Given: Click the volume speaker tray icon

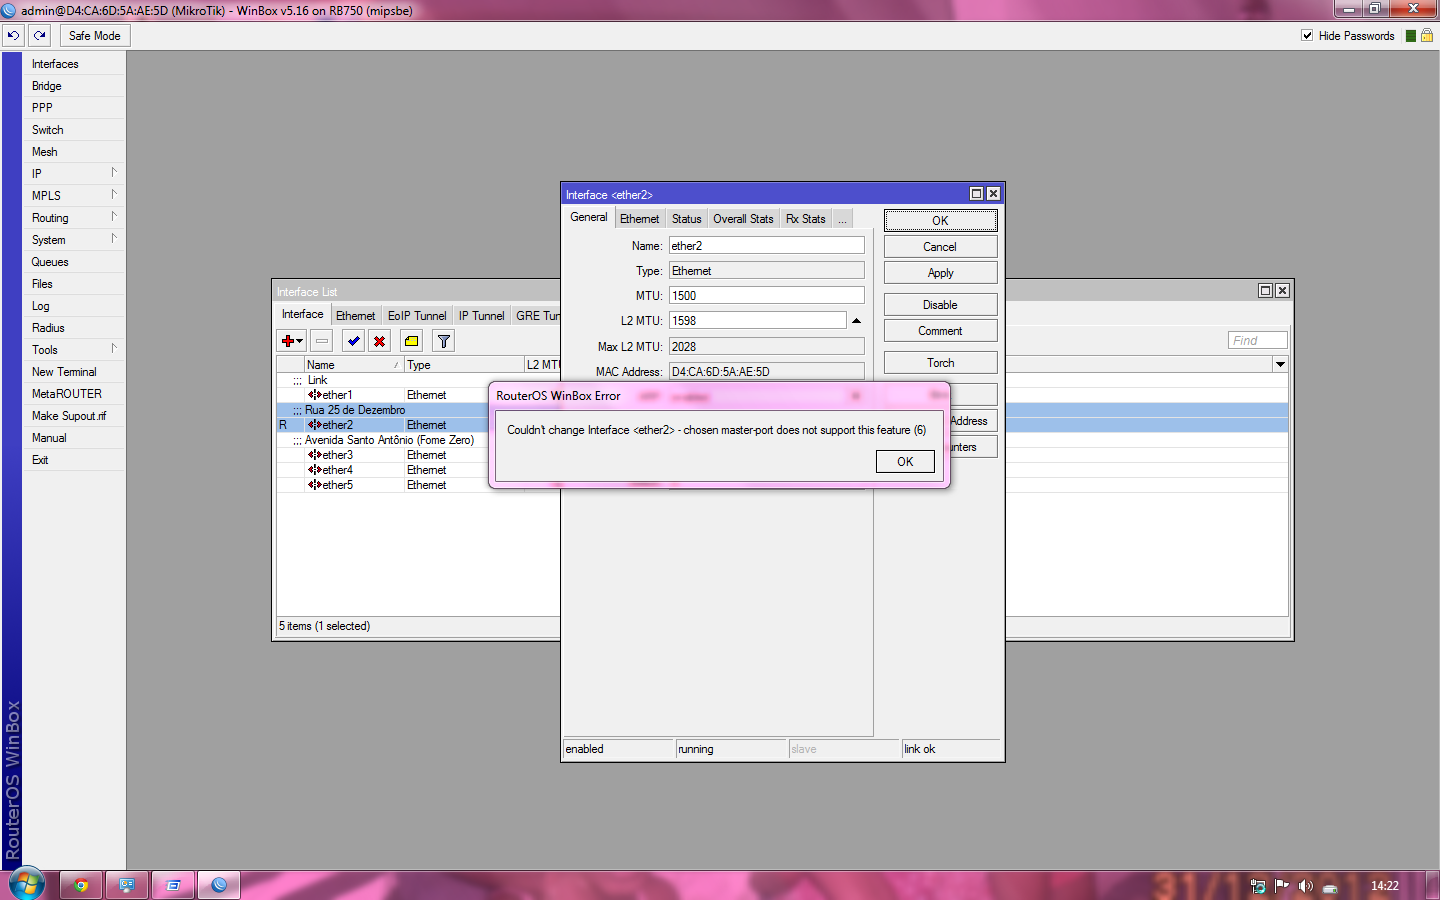Looking at the screenshot, I should (x=1305, y=886).
